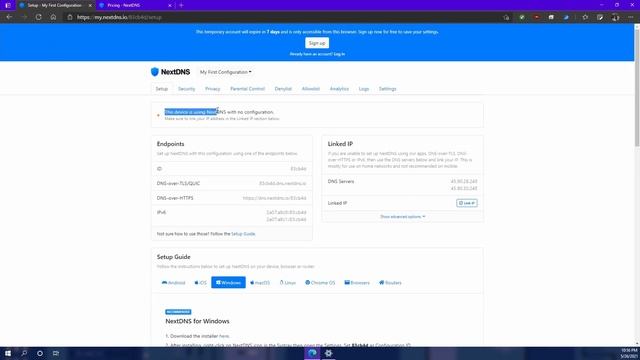
Task: Select the Linux setup guide tab
Action: click(x=288, y=282)
